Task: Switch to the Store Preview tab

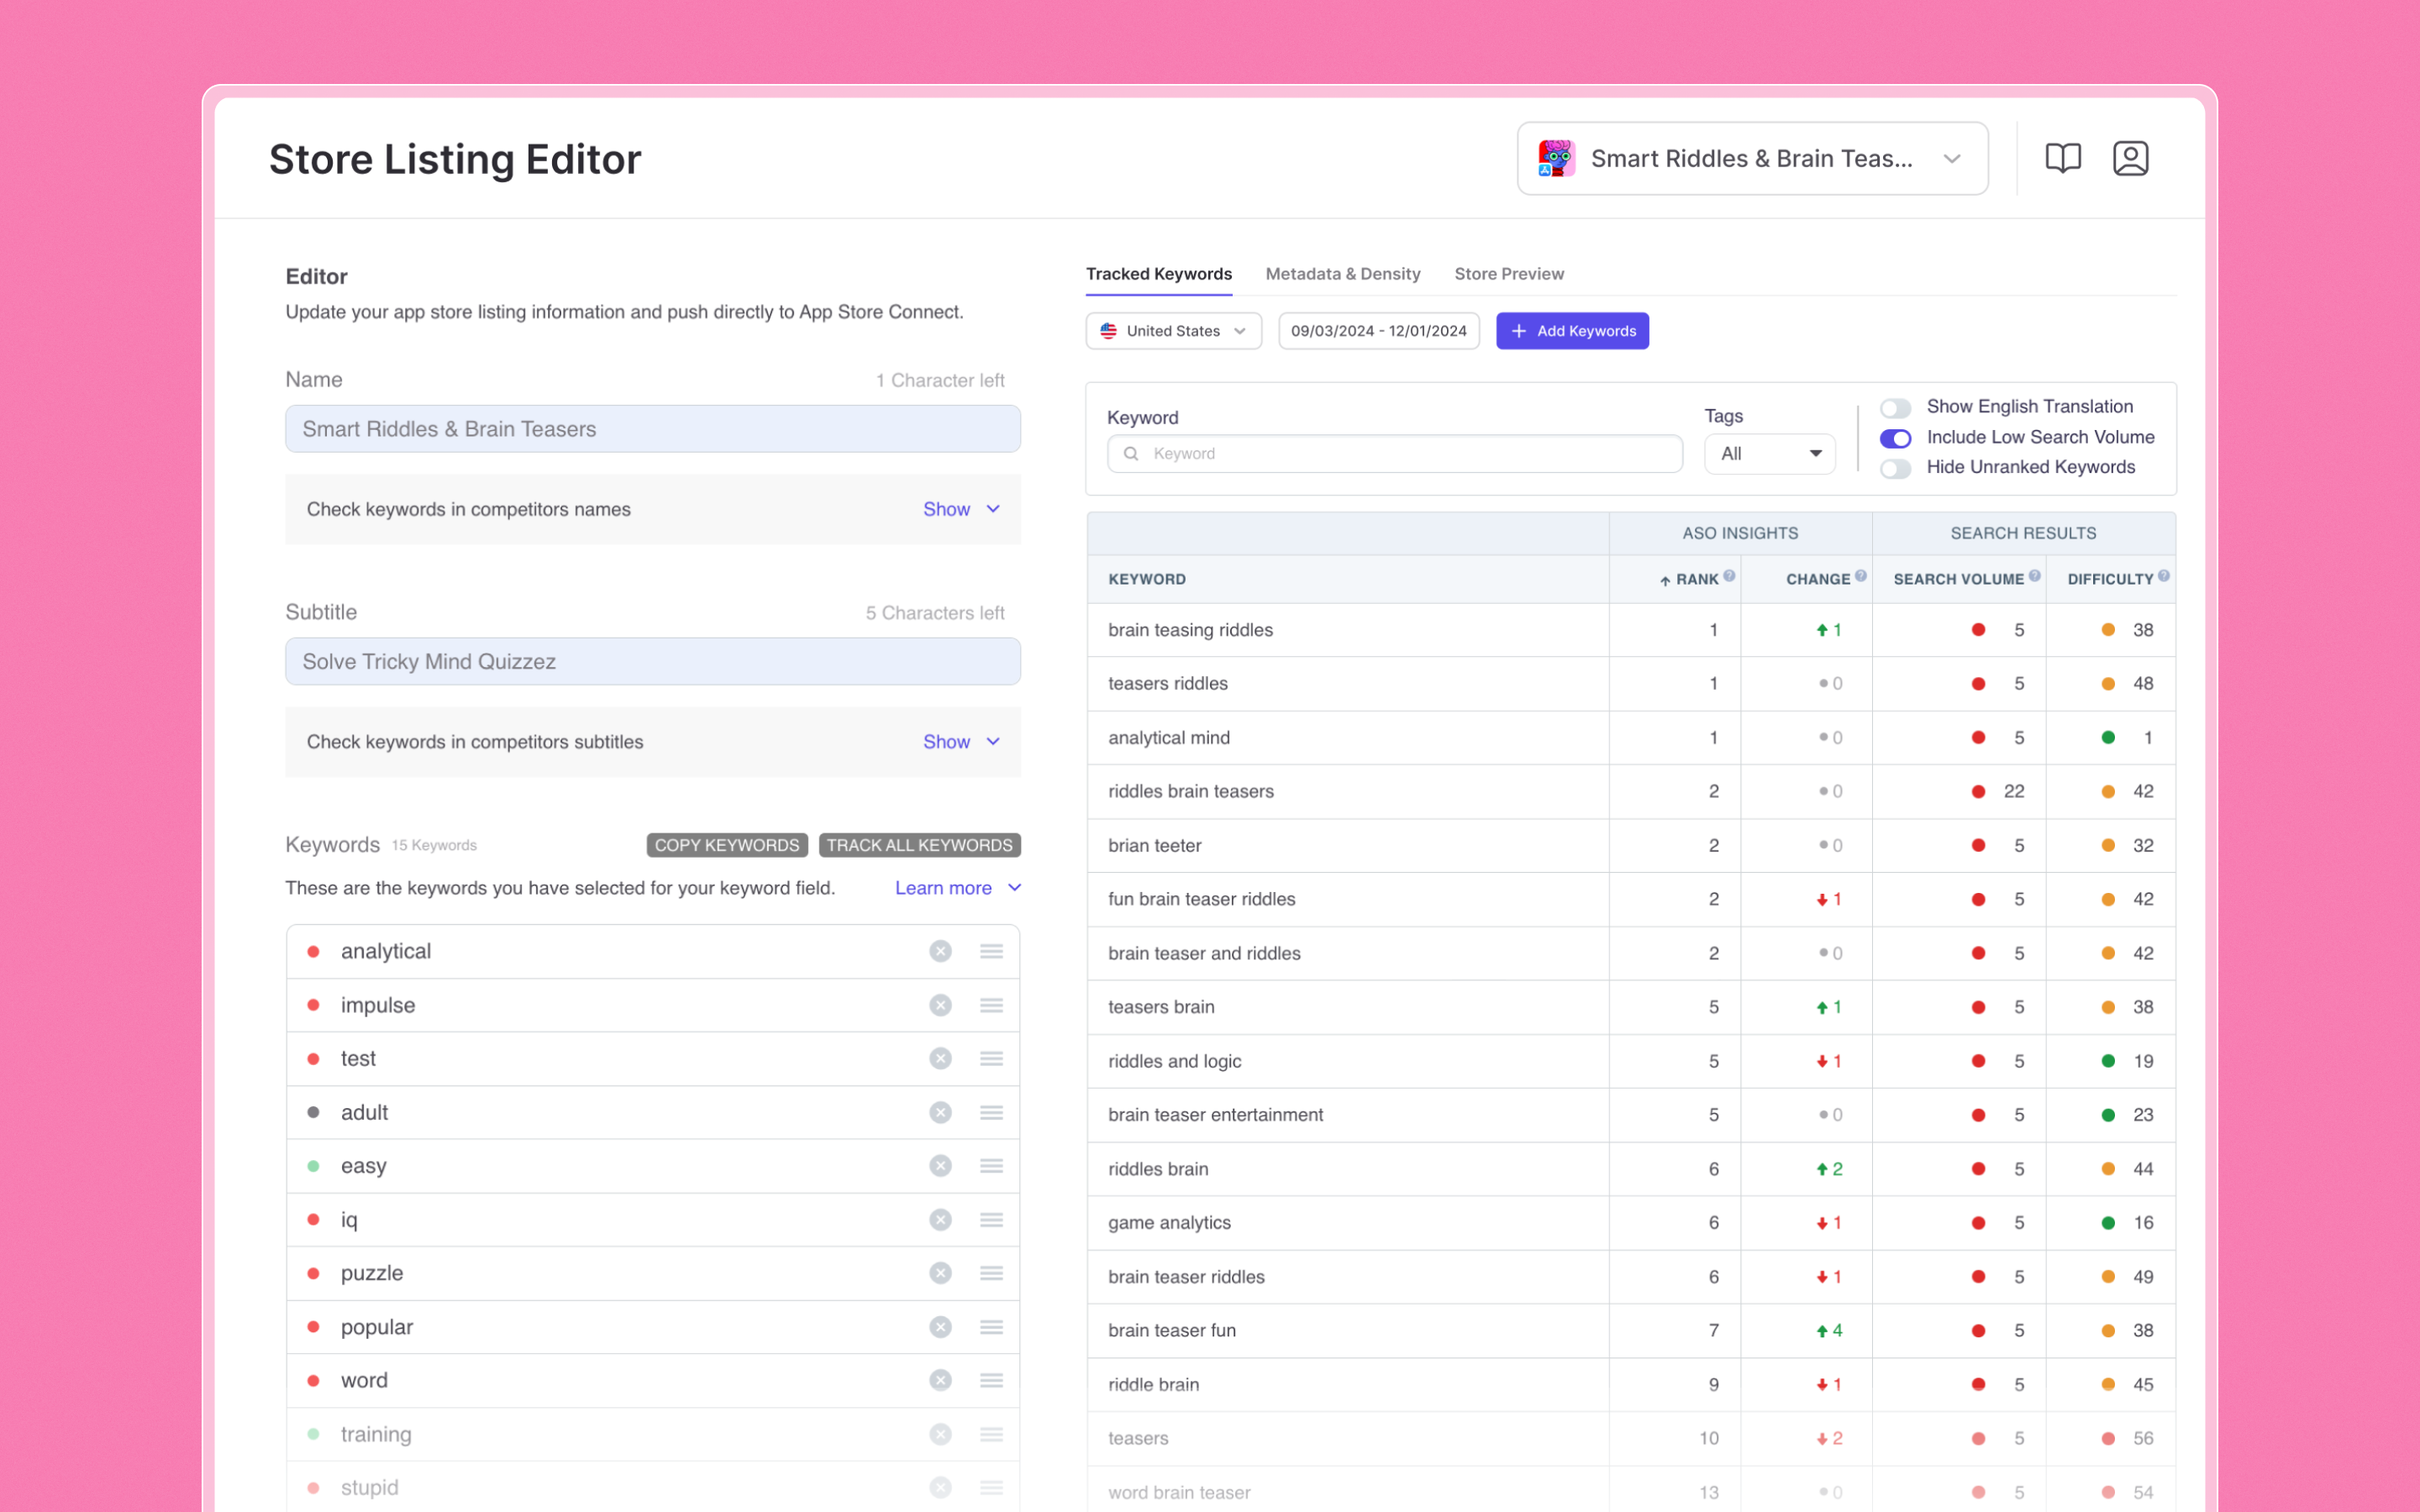Action: (x=1508, y=274)
